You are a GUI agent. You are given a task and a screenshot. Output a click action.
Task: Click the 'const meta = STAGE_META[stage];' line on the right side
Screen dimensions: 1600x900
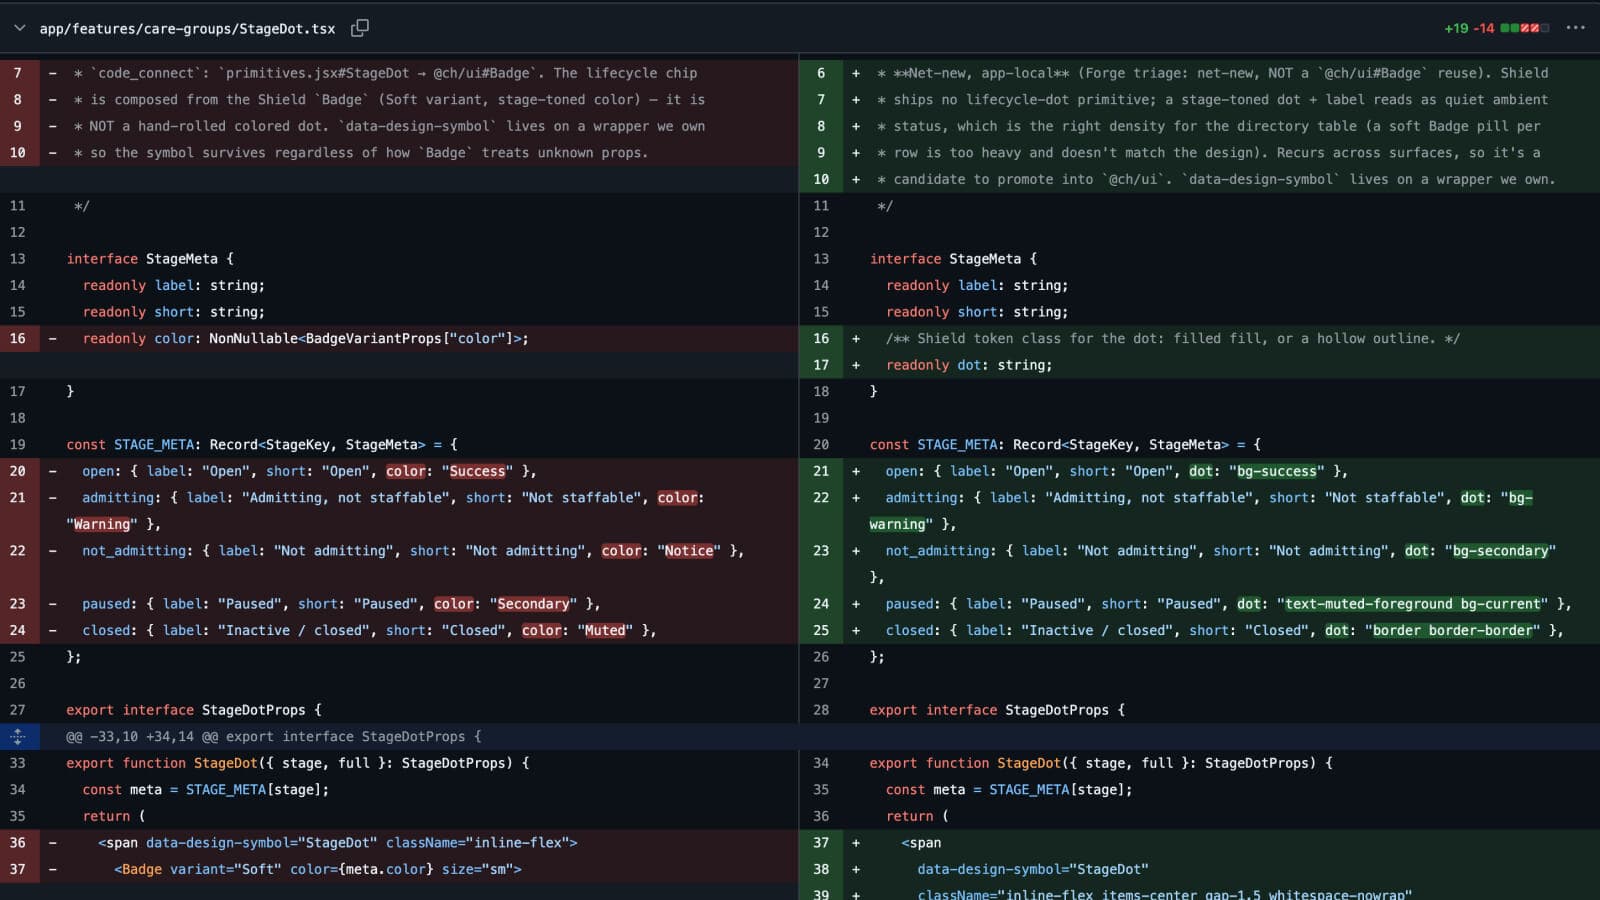[x=1009, y=790]
